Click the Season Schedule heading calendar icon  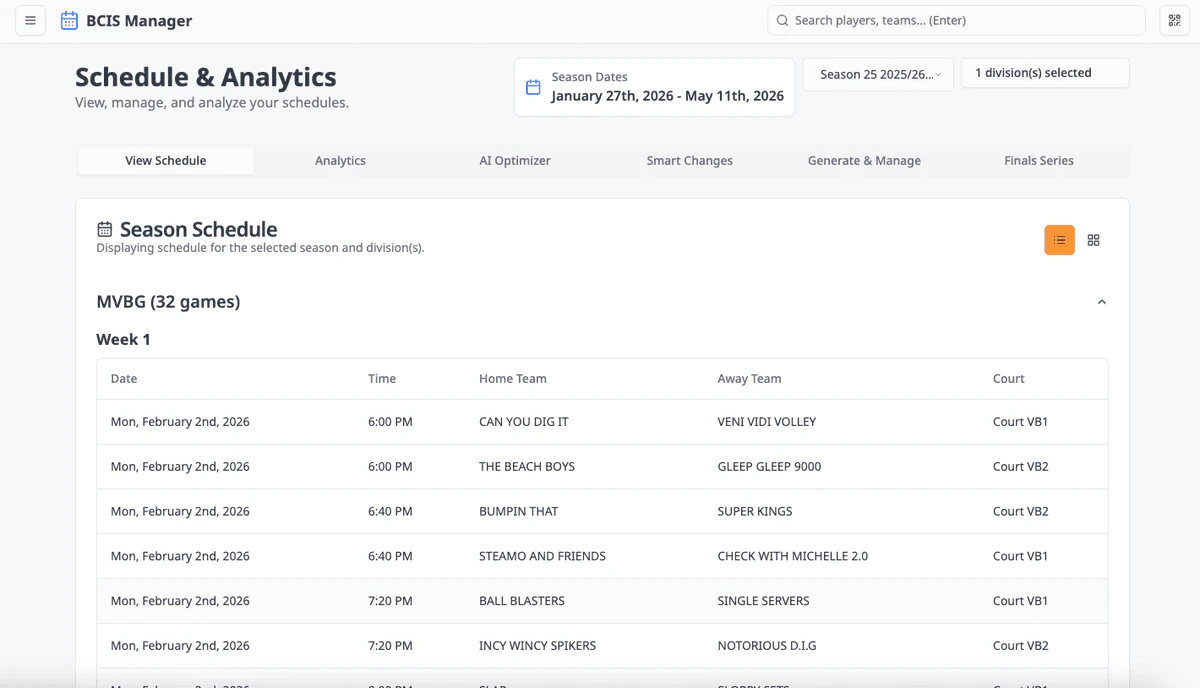(x=105, y=230)
